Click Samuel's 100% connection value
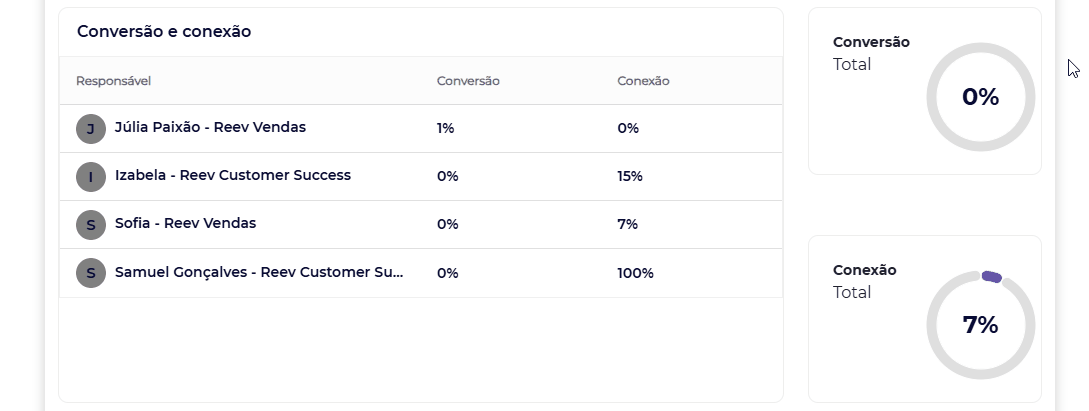Viewport: 1089px width, 411px height. click(x=635, y=274)
